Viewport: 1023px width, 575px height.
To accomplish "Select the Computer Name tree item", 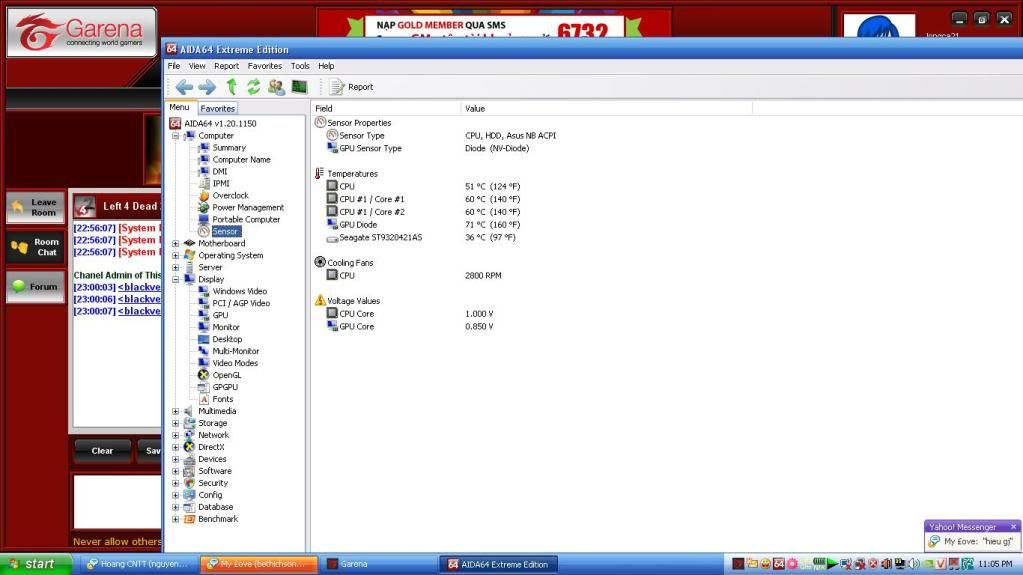I will 241,159.
